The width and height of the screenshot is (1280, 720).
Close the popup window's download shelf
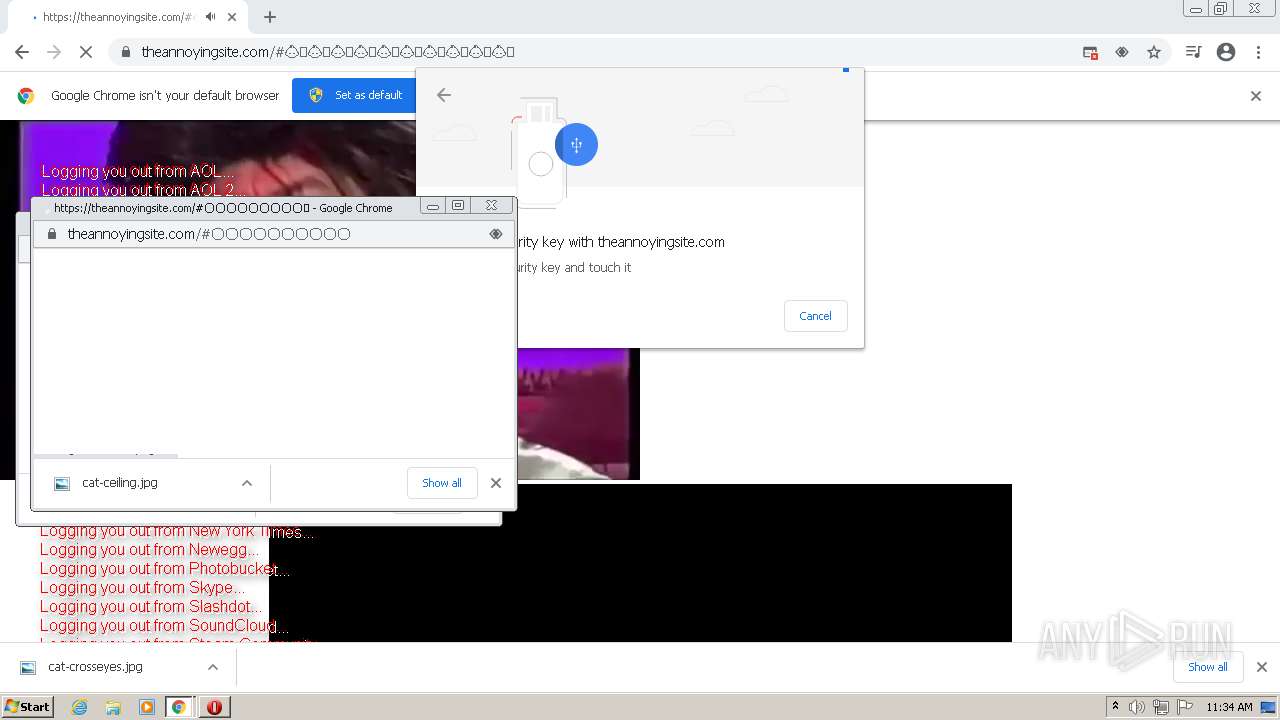(496, 483)
